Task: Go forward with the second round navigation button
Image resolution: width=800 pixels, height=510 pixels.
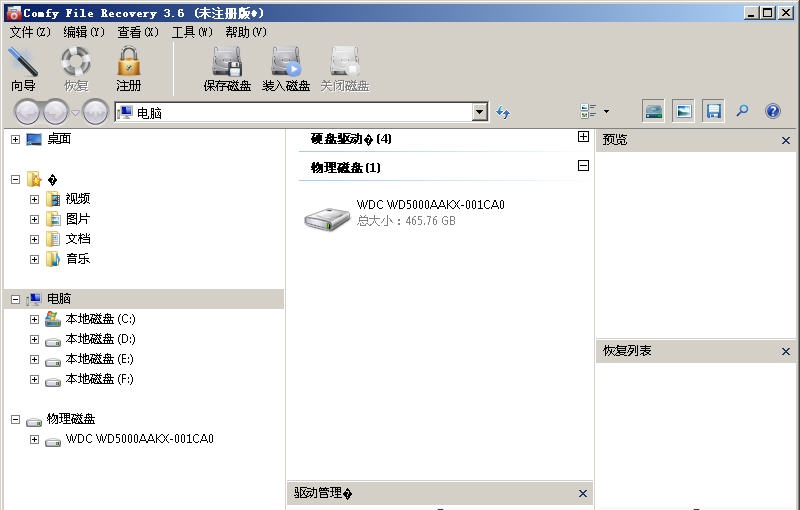Action: click(x=56, y=112)
